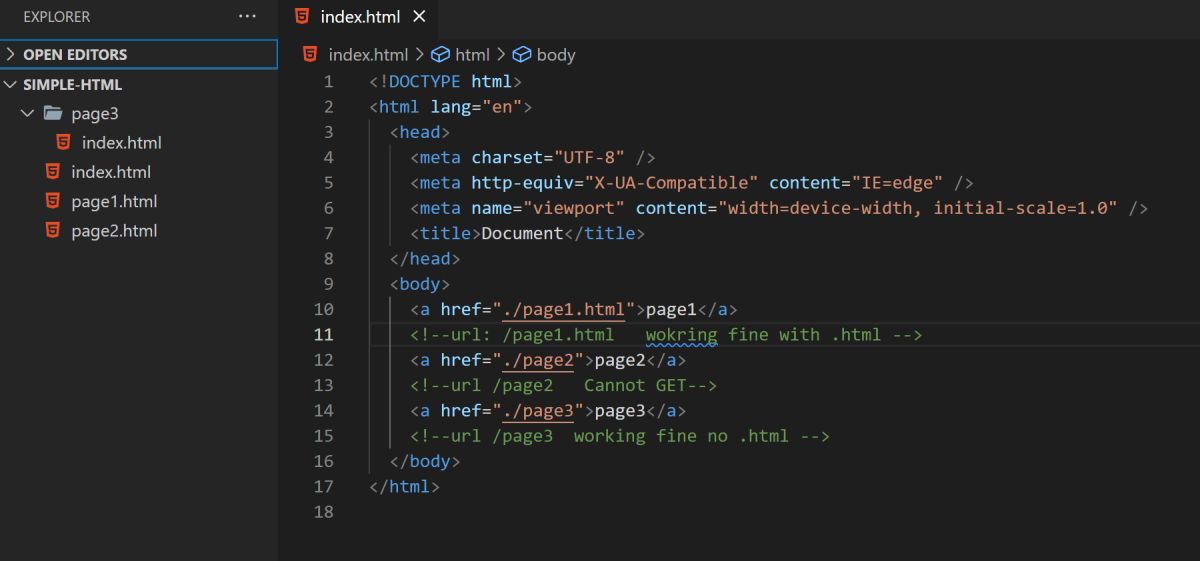
Task: Click line number 11 in the gutter
Action: (x=323, y=334)
